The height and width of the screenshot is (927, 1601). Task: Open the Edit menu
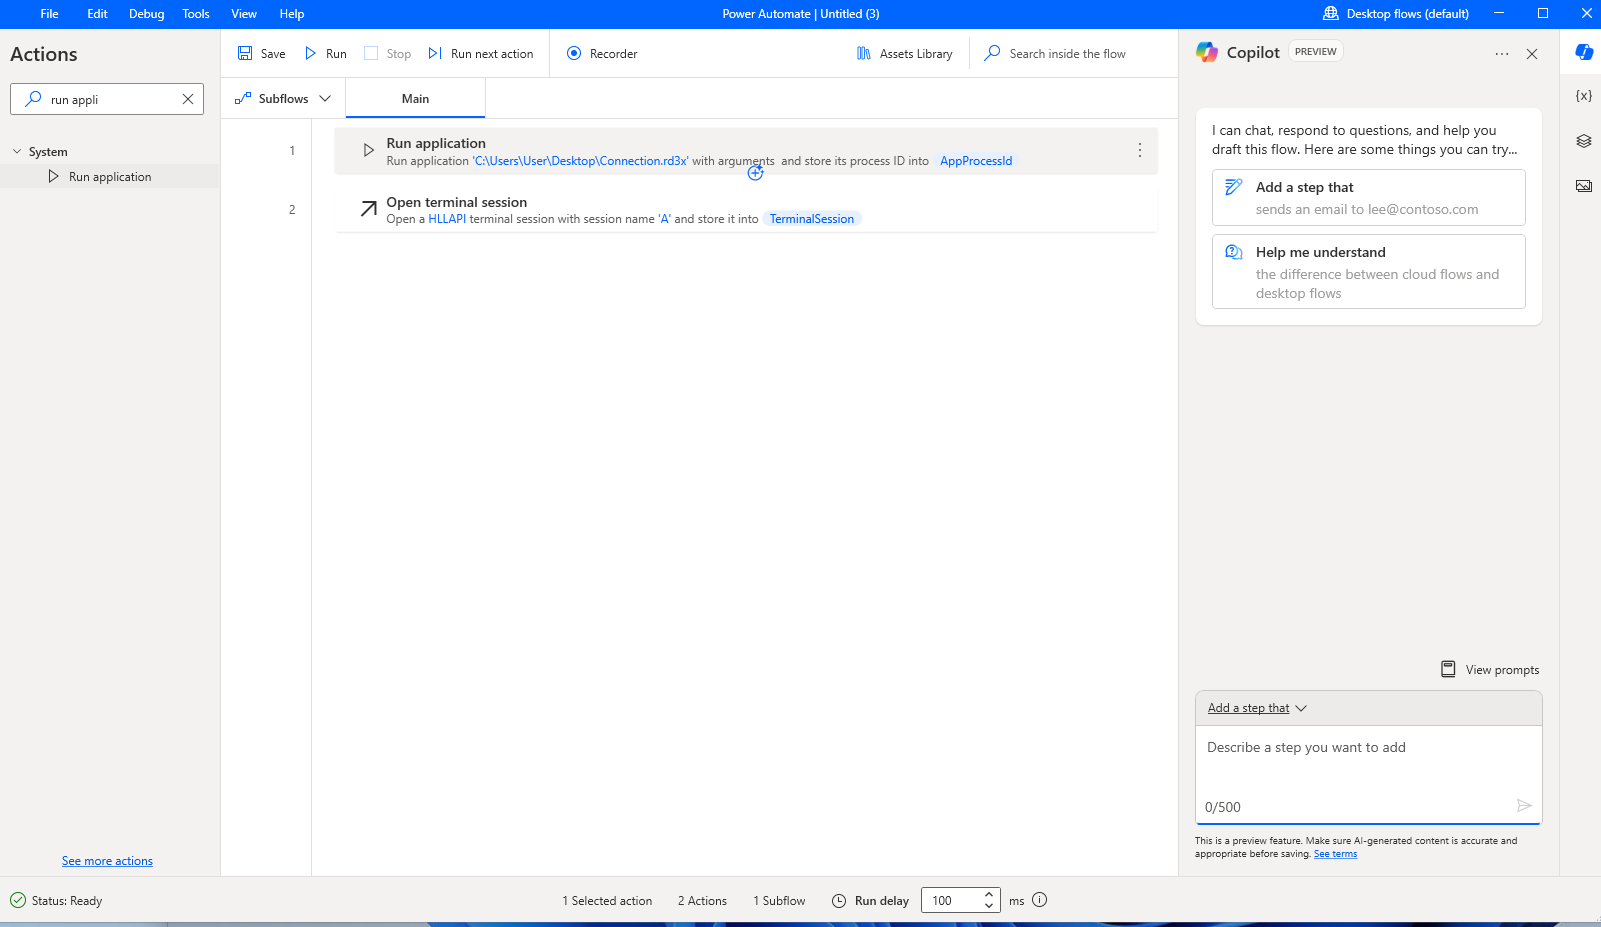tap(97, 14)
